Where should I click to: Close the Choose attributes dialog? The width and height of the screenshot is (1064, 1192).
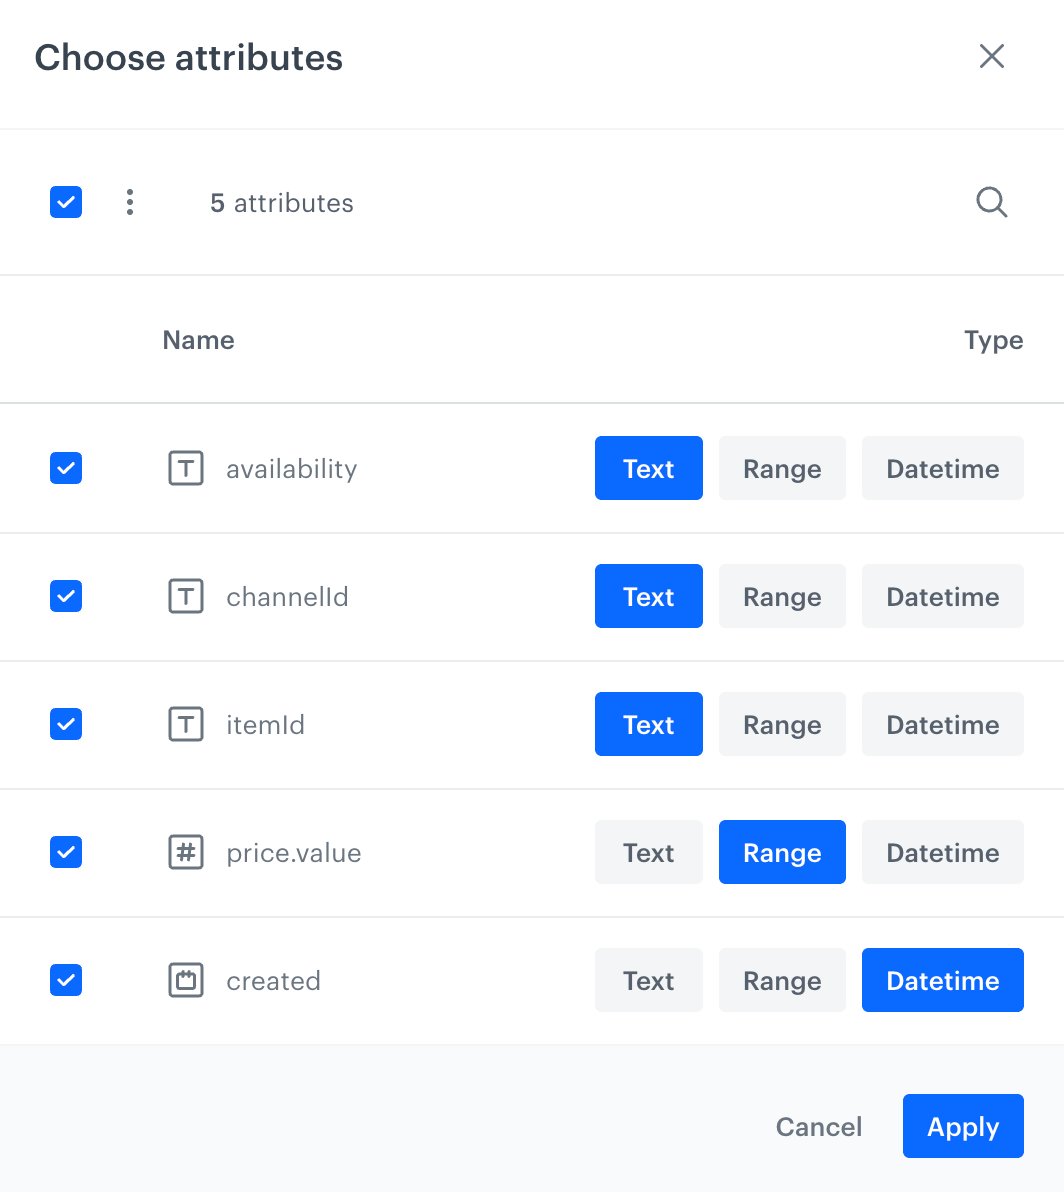pyautogui.click(x=991, y=56)
